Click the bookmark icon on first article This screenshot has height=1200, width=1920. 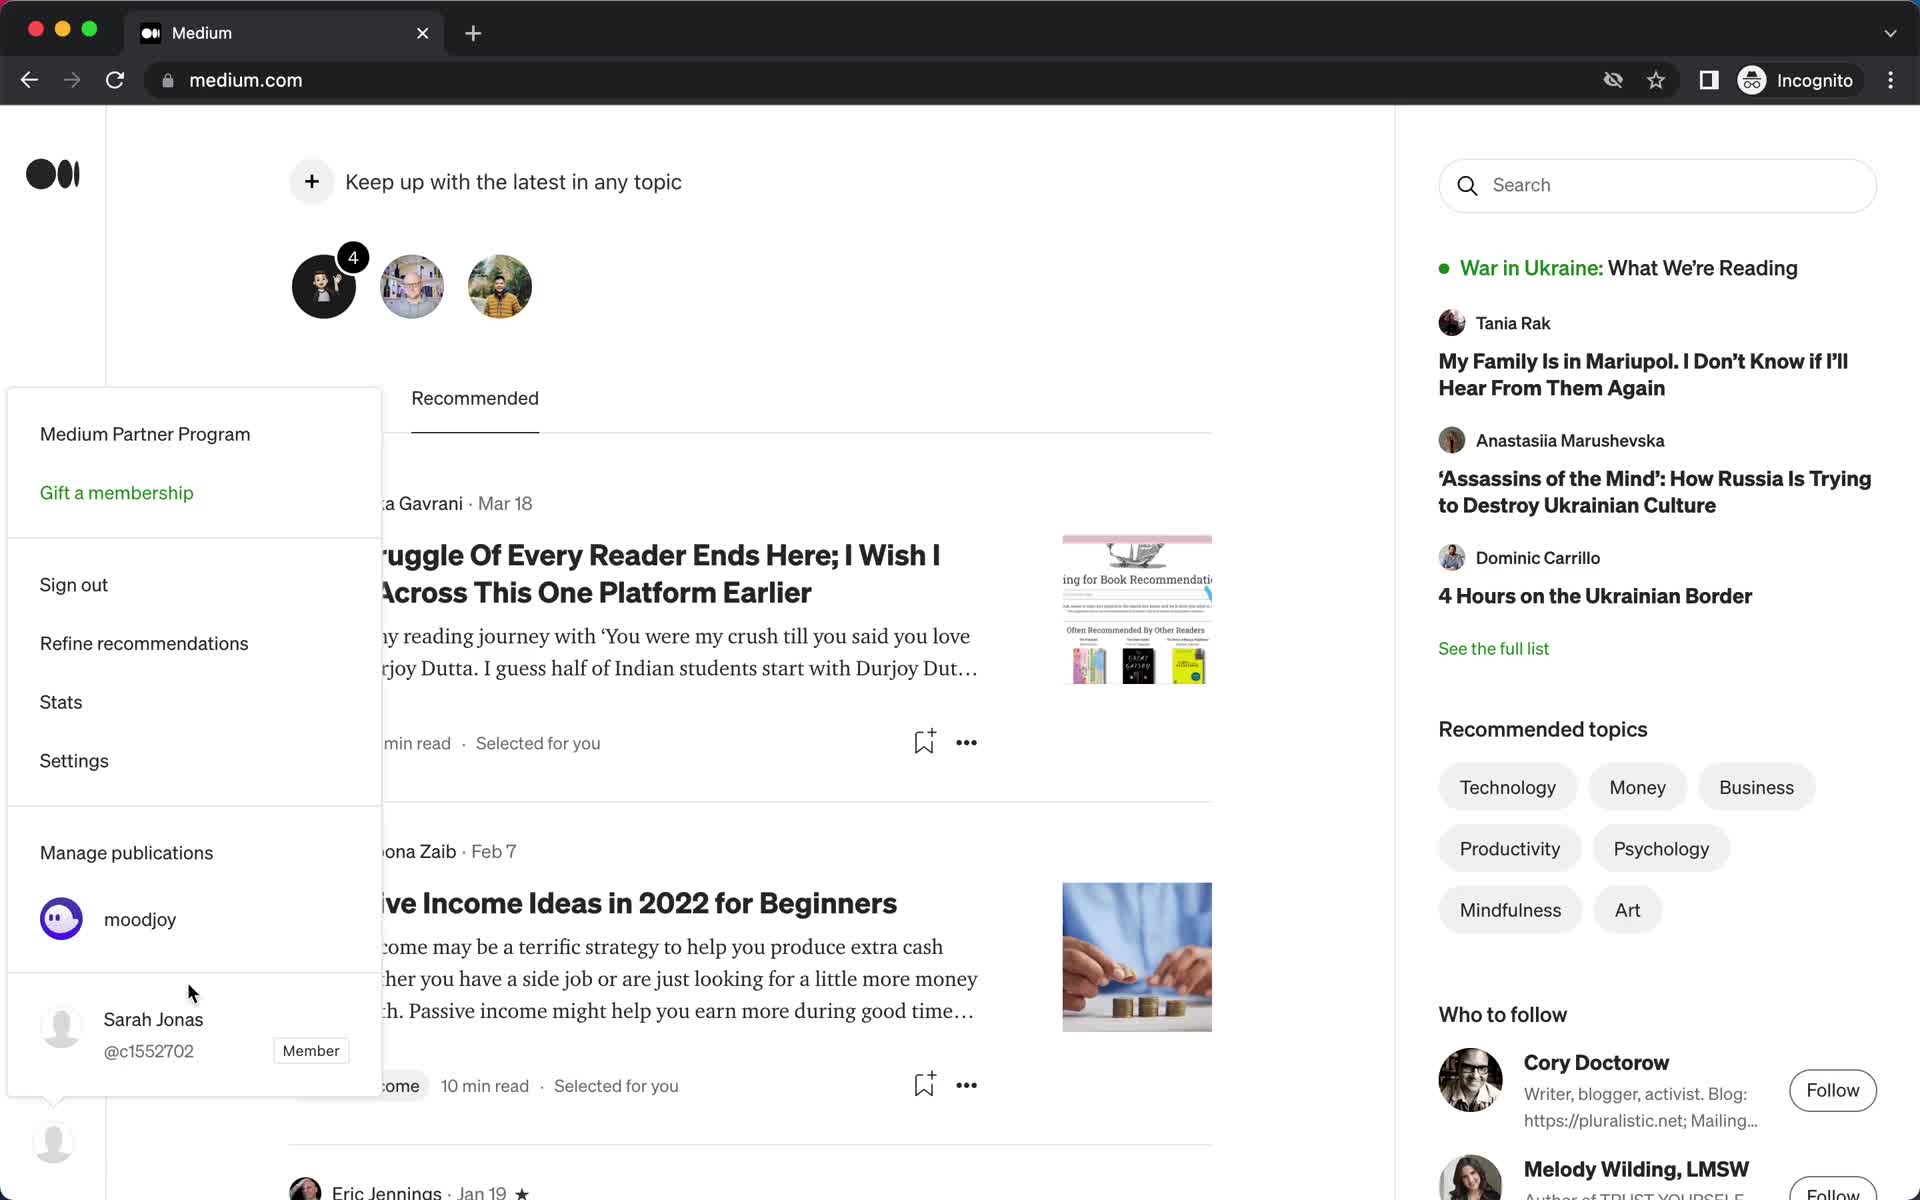(923, 741)
